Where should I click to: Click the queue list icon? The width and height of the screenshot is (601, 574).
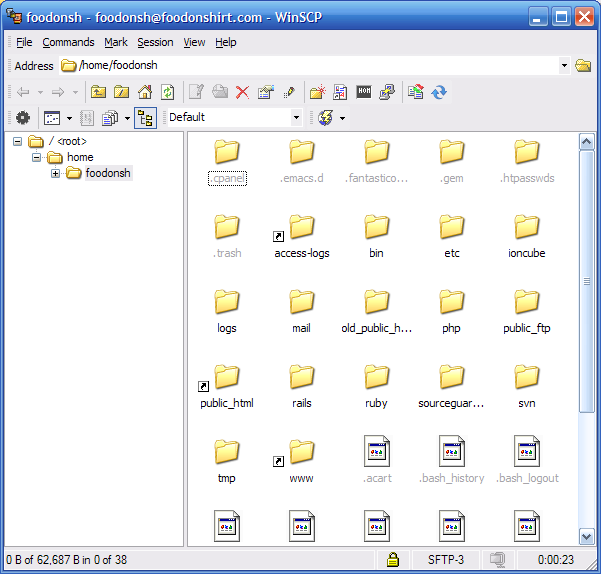87,118
